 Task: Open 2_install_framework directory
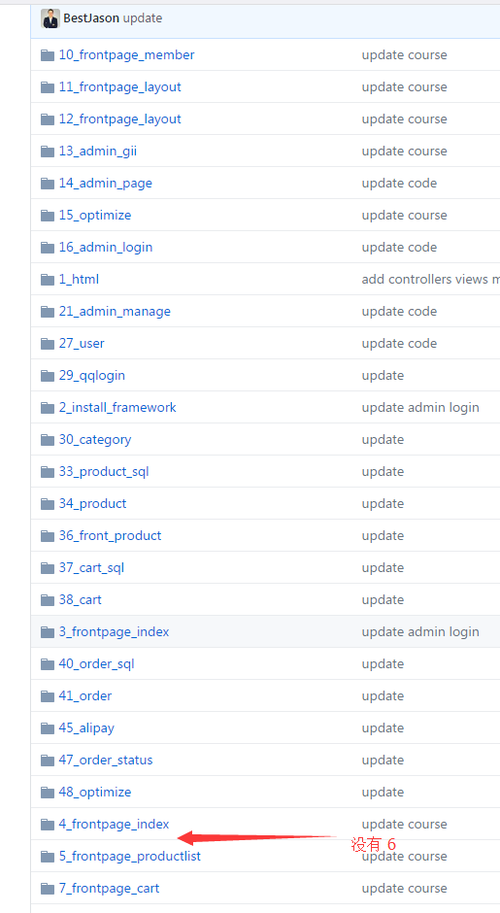(118, 408)
